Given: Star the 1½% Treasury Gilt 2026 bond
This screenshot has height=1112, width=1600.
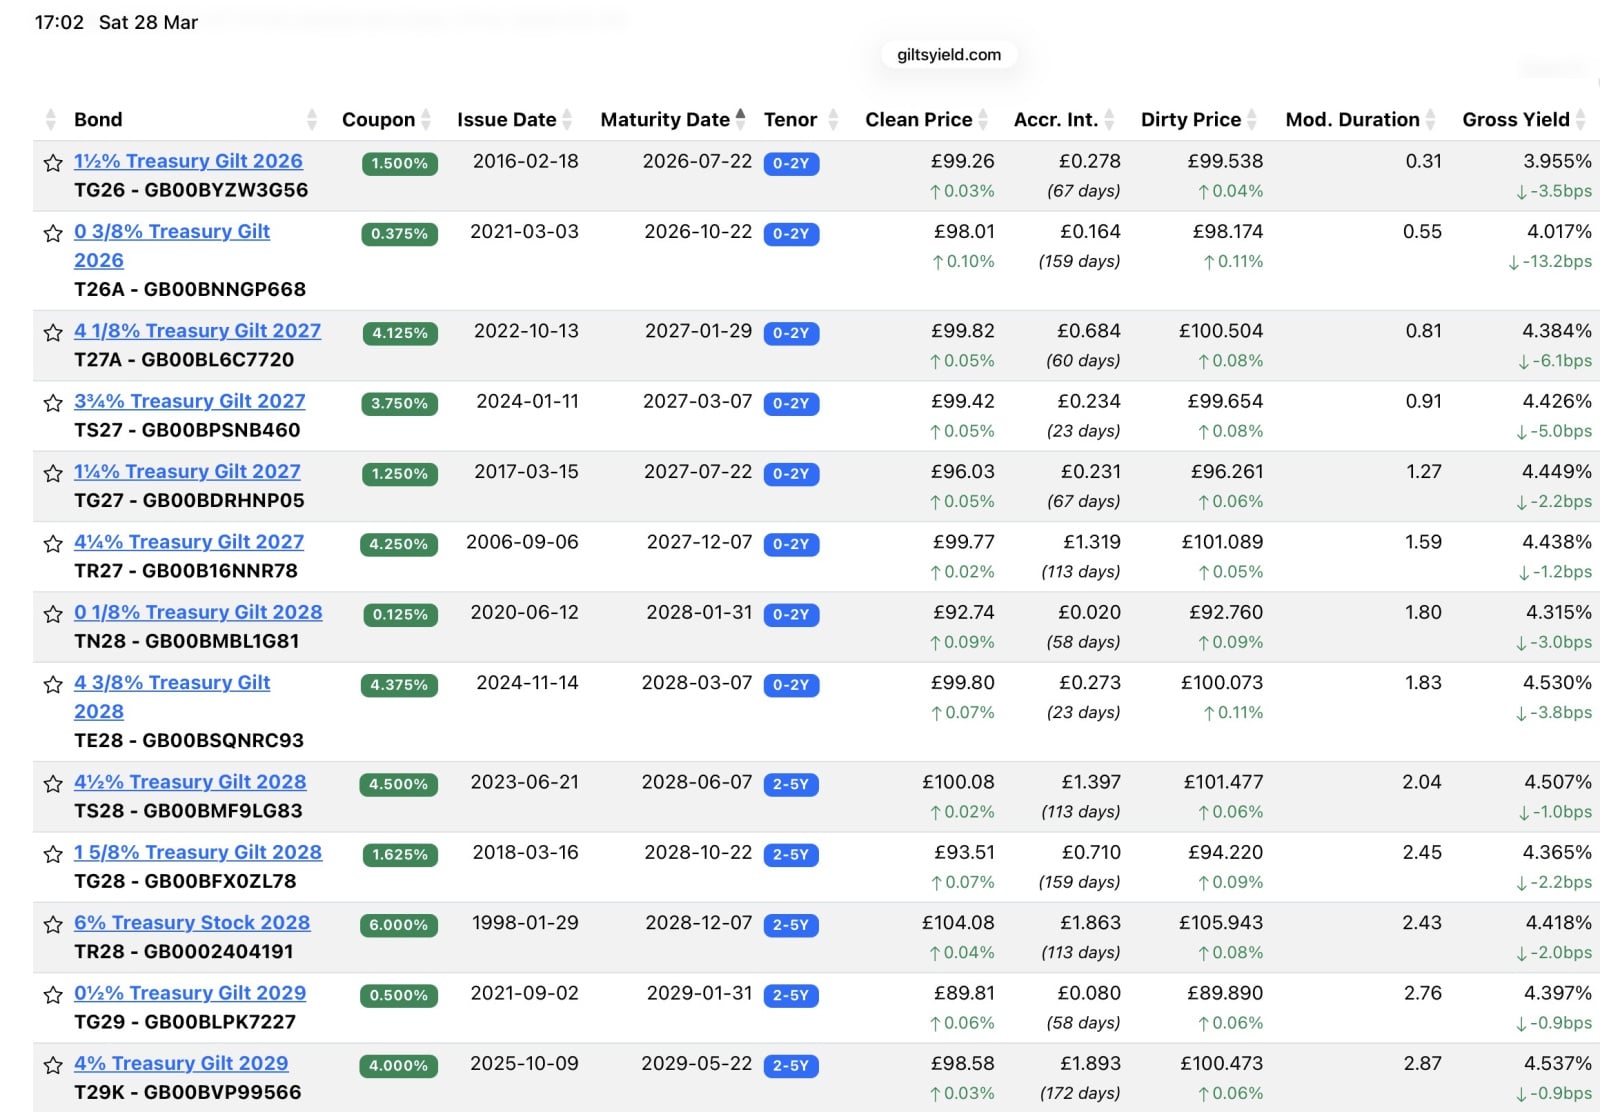Looking at the screenshot, I should click(53, 163).
